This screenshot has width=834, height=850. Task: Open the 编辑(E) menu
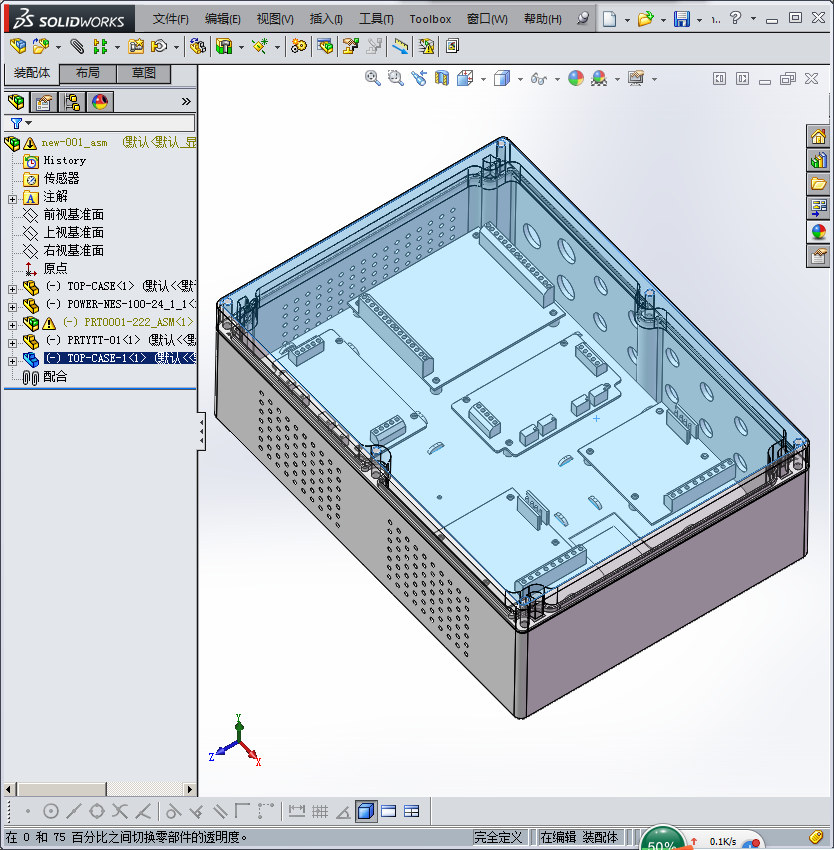click(x=222, y=20)
